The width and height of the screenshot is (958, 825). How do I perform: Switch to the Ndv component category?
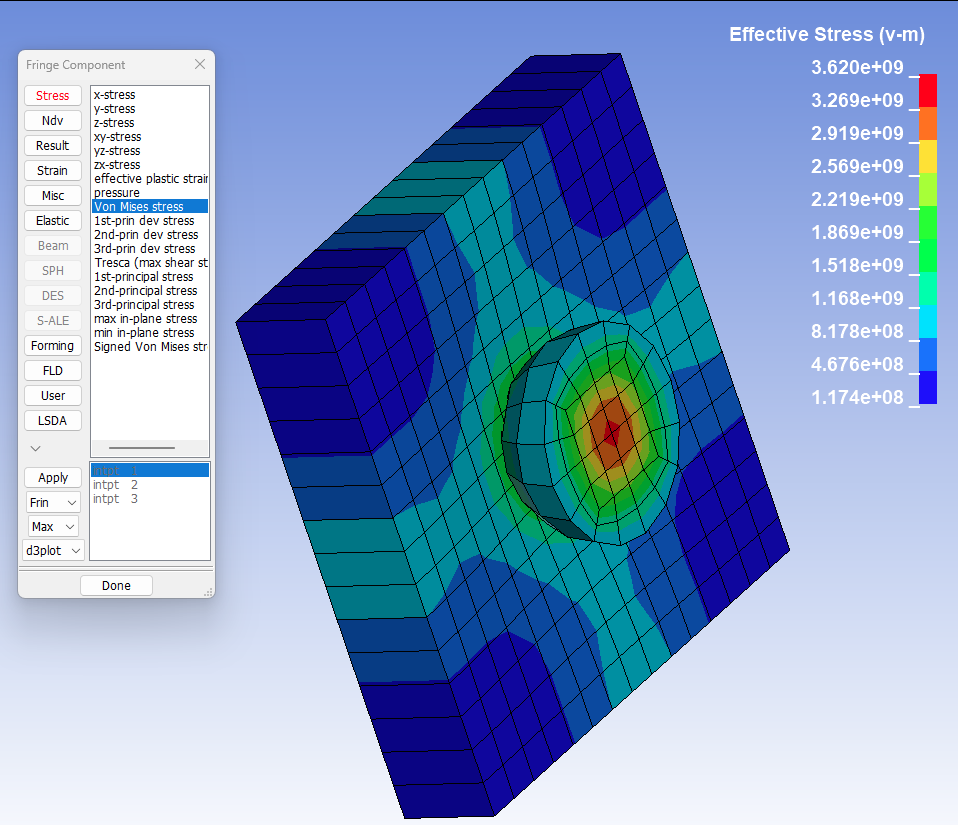pyautogui.click(x=53, y=121)
